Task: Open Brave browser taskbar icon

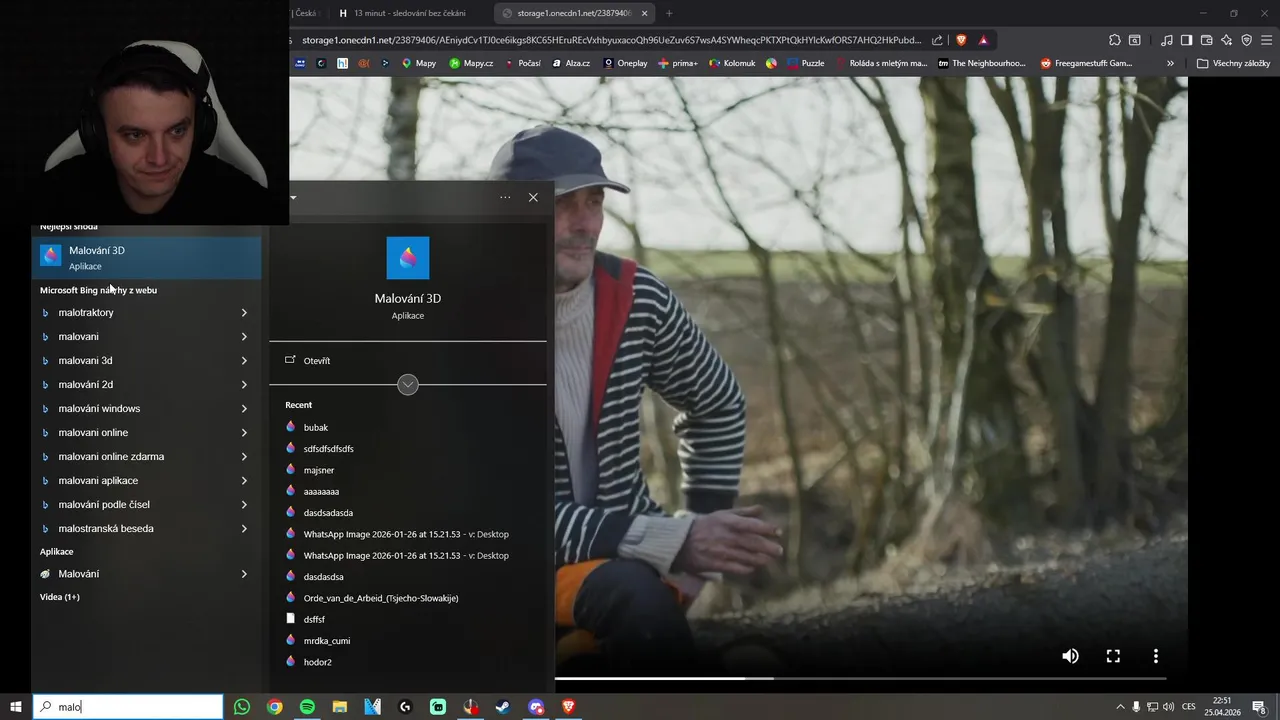Action: point(569,707)
